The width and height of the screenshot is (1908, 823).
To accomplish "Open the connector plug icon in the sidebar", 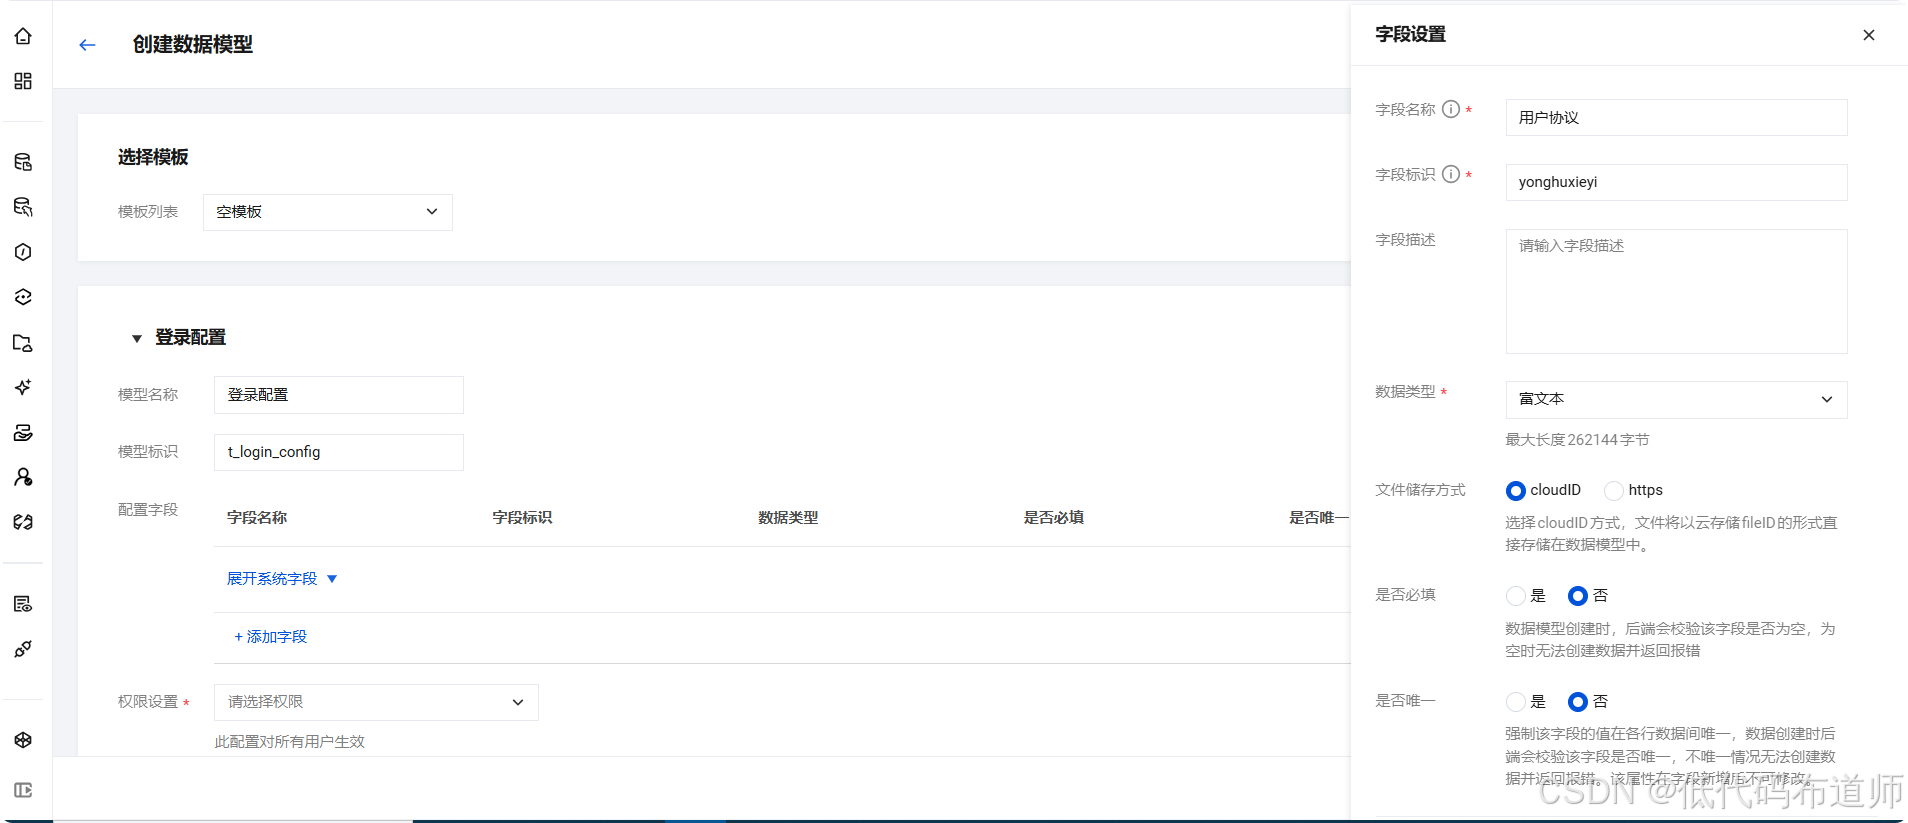I will (23, 649).
